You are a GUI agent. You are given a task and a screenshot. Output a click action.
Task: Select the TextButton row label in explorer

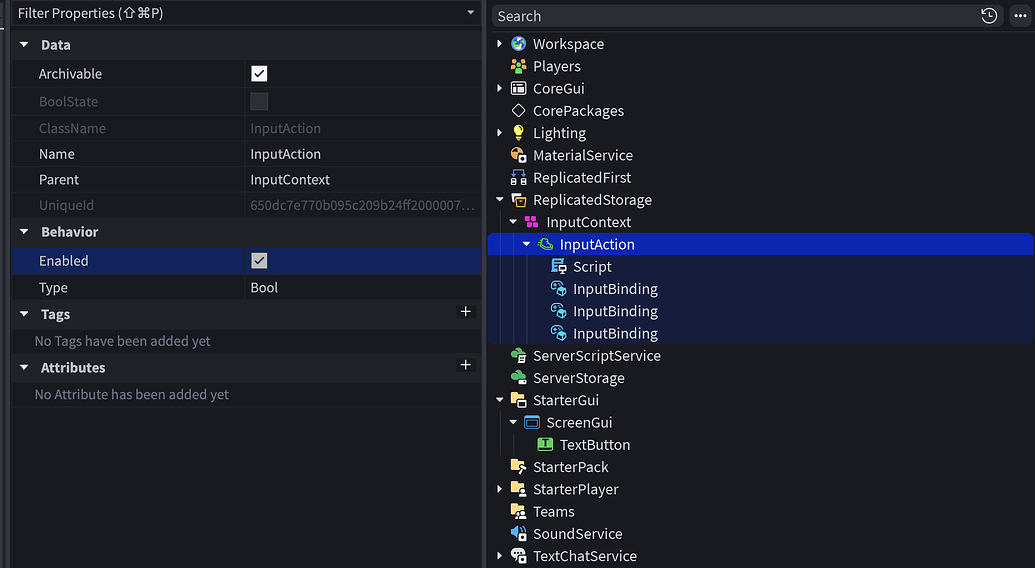595,445
